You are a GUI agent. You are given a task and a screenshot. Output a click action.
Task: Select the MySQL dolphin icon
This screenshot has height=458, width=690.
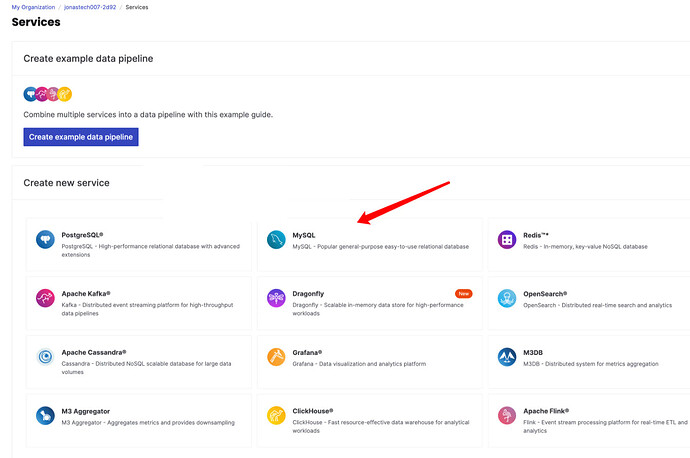[x=276, y=239]
